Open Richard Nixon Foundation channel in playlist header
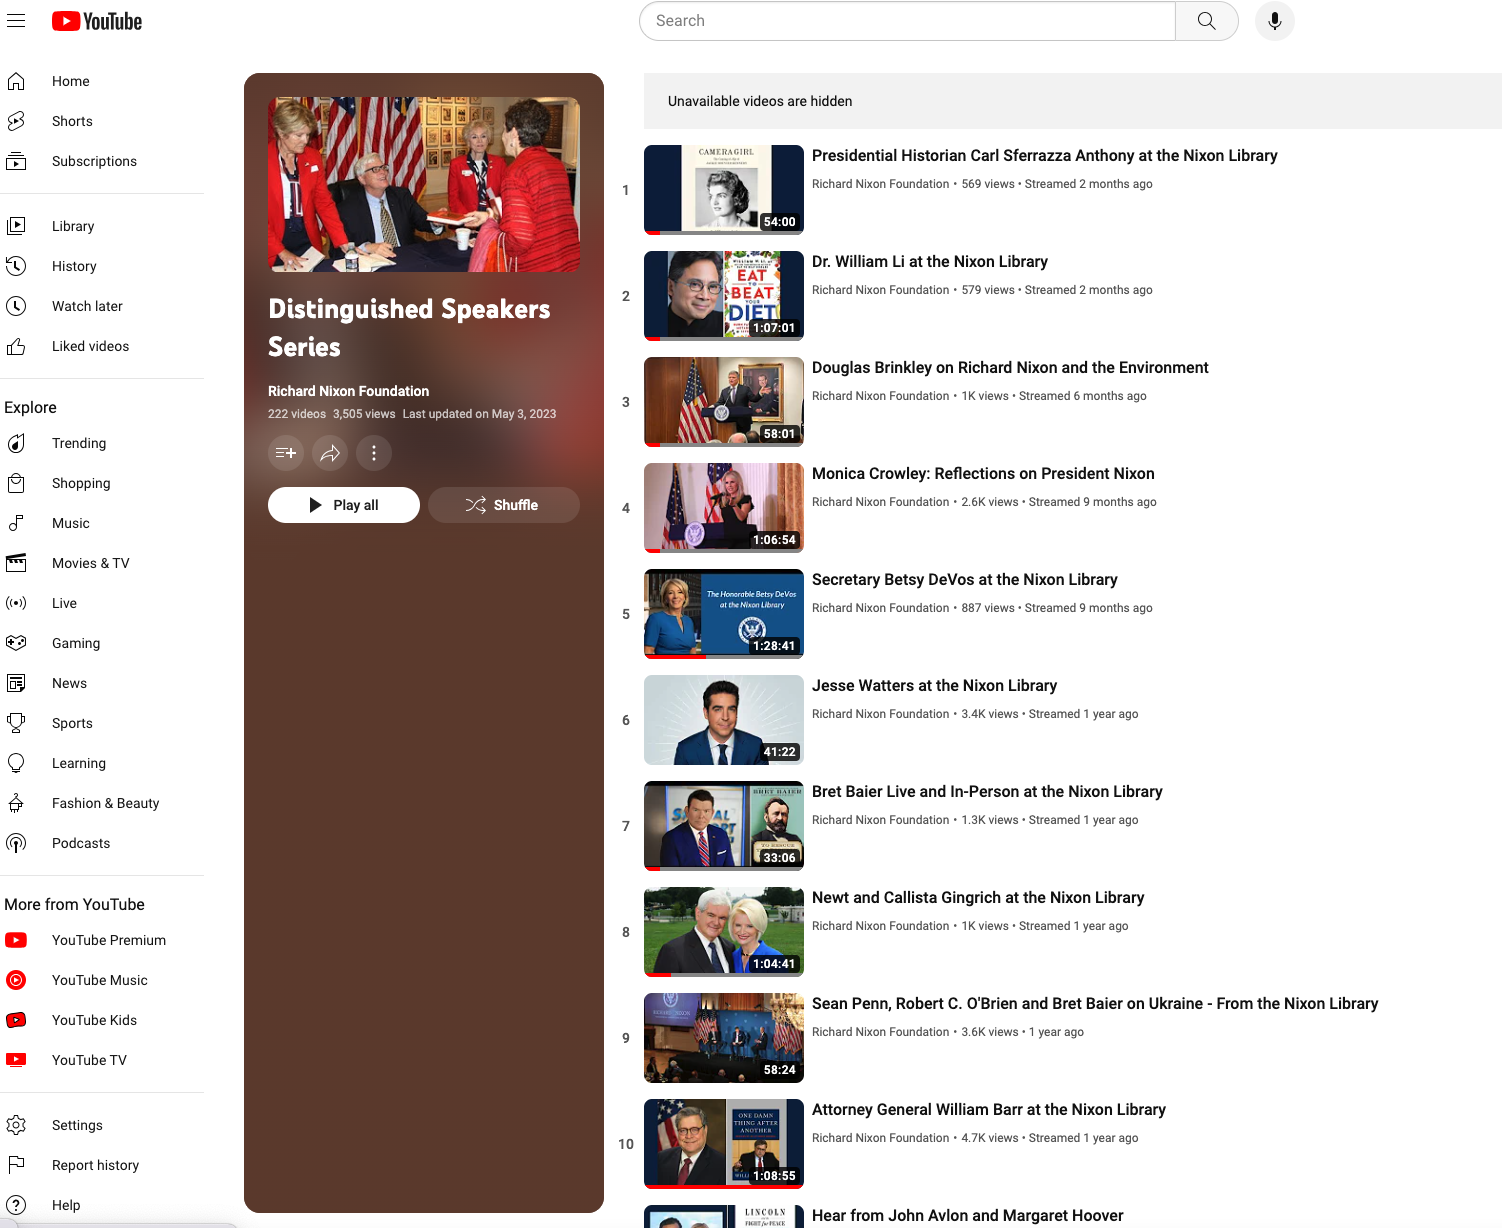1502x1228 pixels. coord(348,391)
